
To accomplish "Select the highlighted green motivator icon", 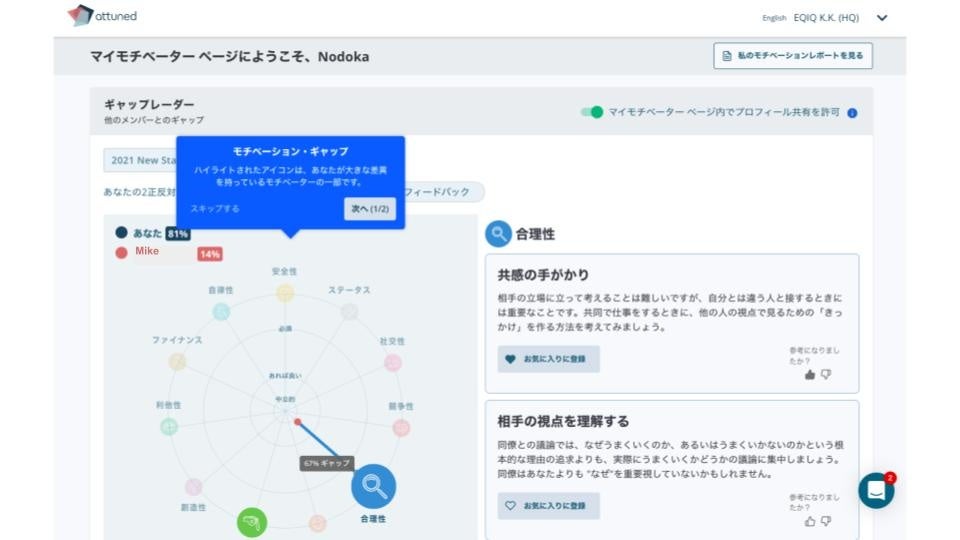I will tap(252, 522).
